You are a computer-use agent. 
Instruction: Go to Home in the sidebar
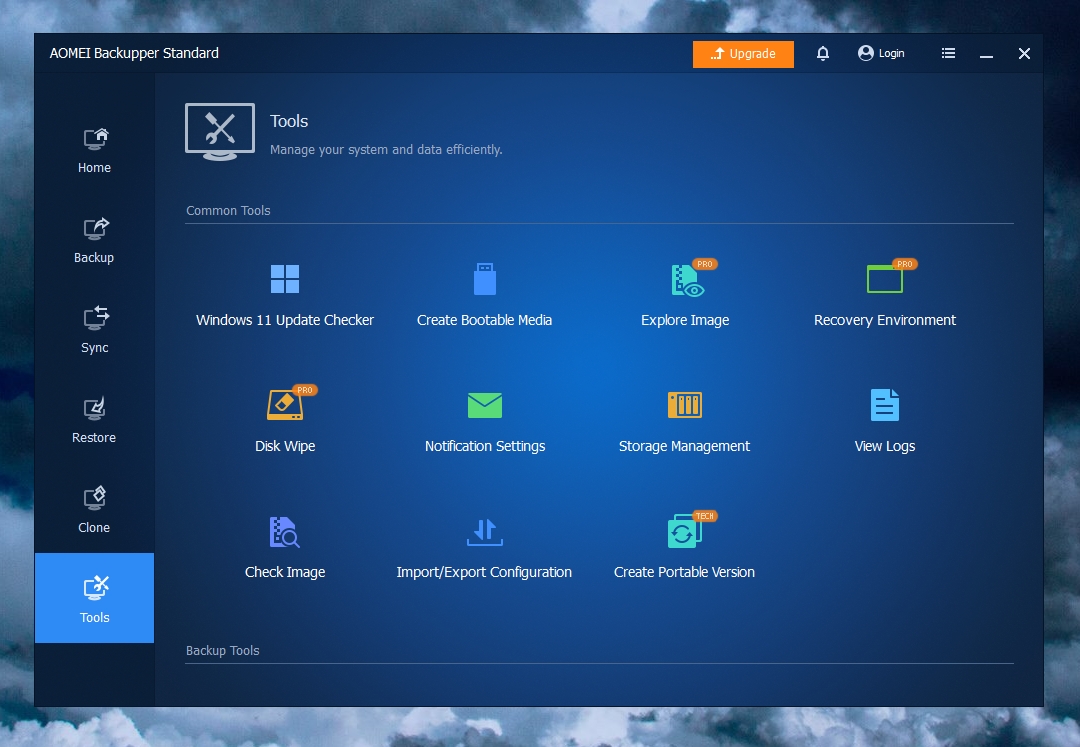tap(94, 151)
